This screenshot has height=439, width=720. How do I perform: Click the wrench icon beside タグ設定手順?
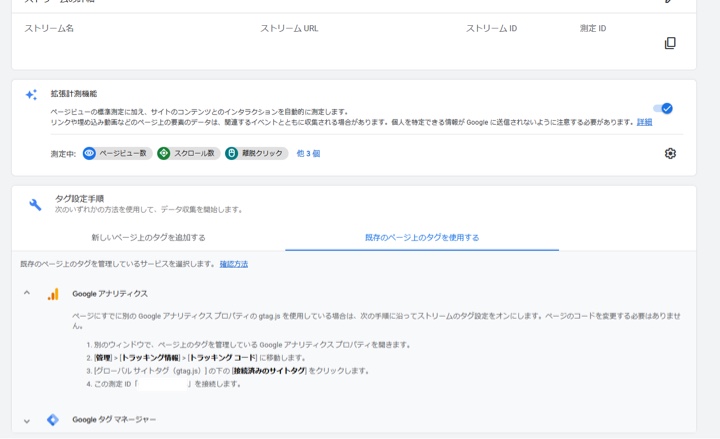[x=35, y=204]
